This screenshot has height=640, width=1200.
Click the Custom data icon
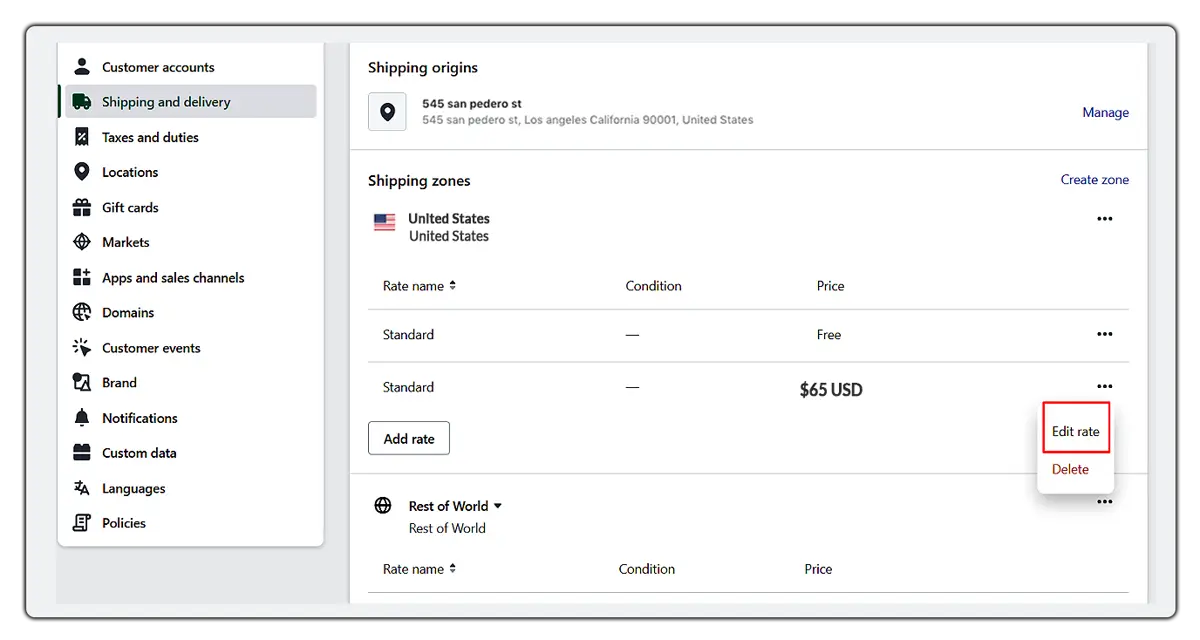(x=82, y=453)
